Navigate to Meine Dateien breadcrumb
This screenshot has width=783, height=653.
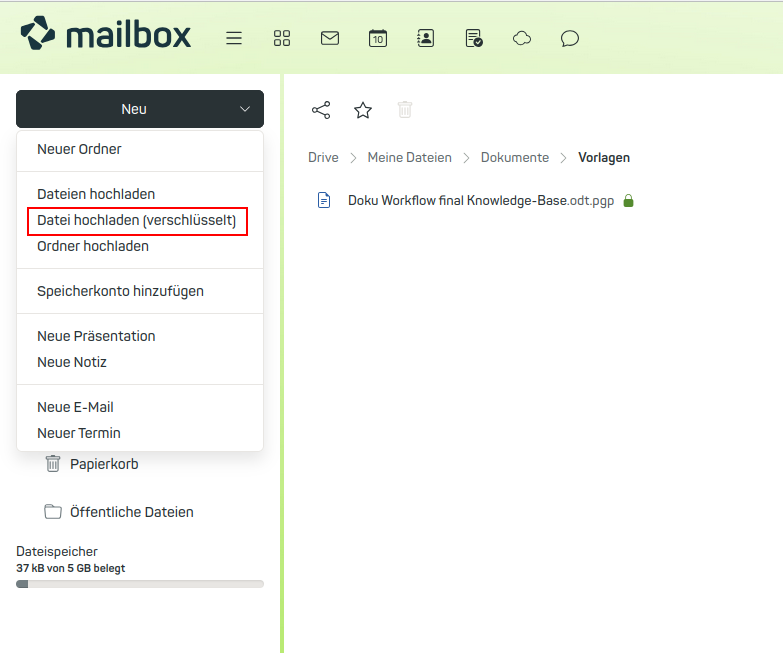(409, 157)
